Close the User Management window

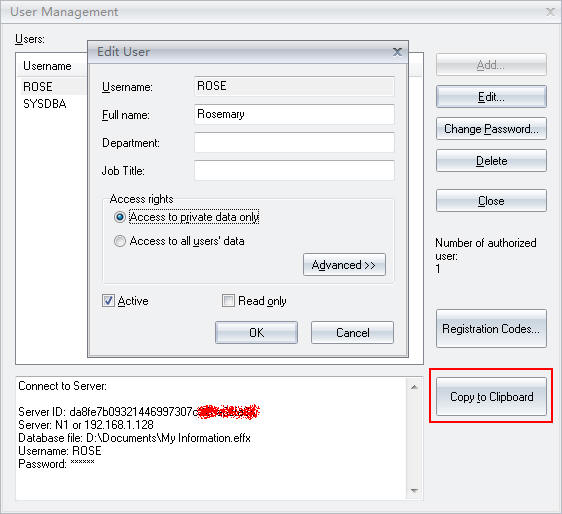[550, 12]
